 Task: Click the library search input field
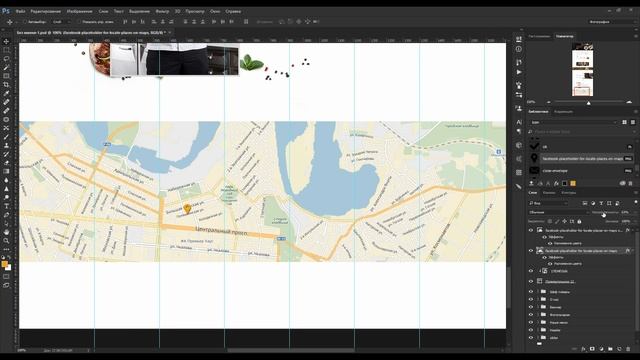pos(581,132)
